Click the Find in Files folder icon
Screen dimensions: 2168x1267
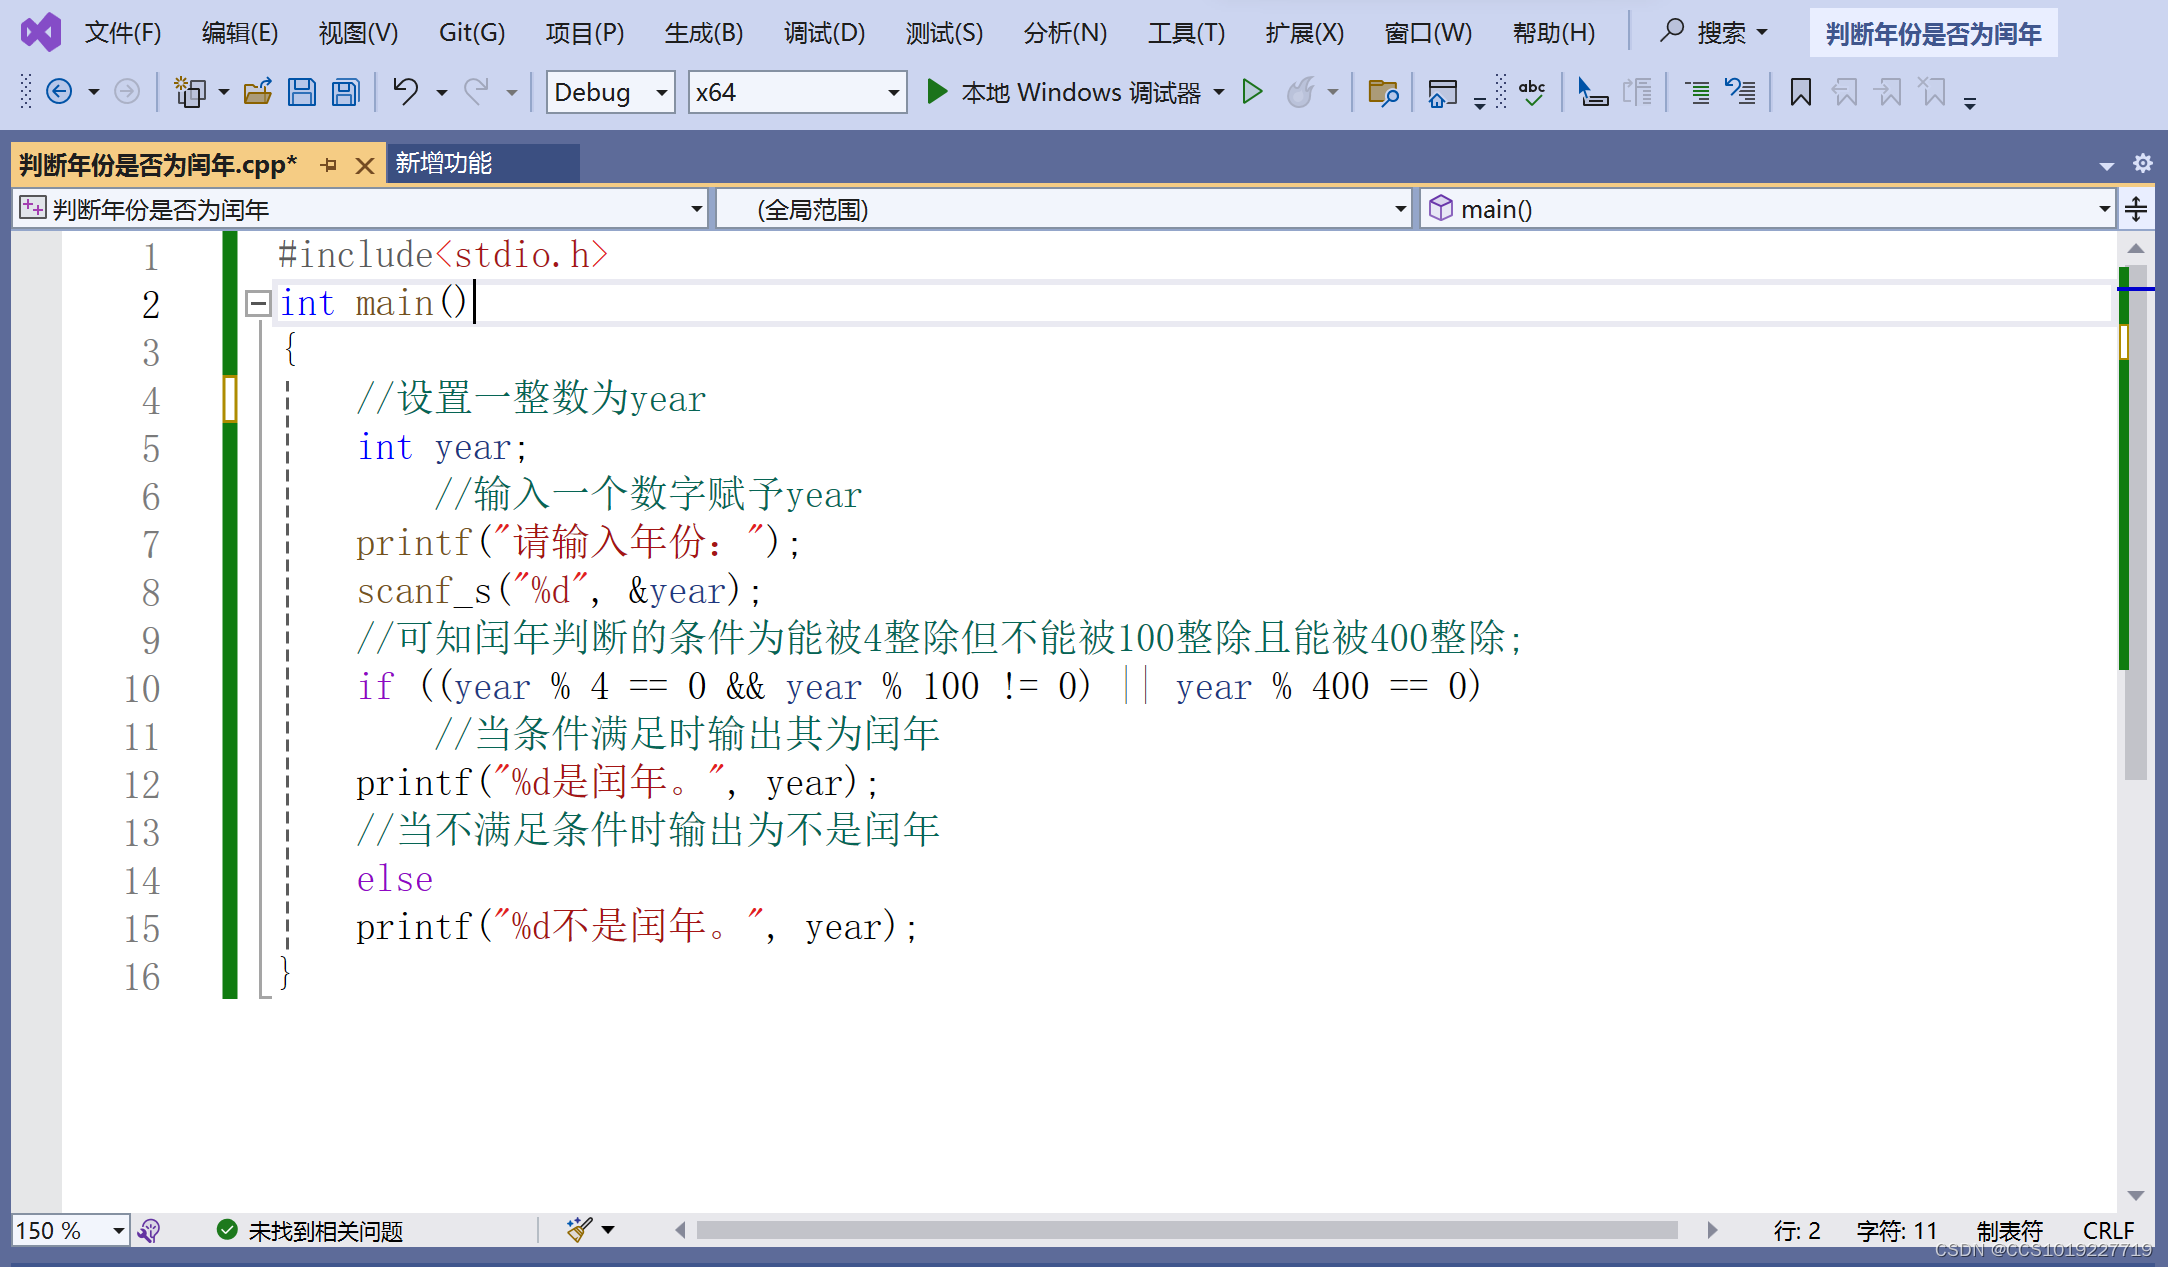tap(1382, 92)
